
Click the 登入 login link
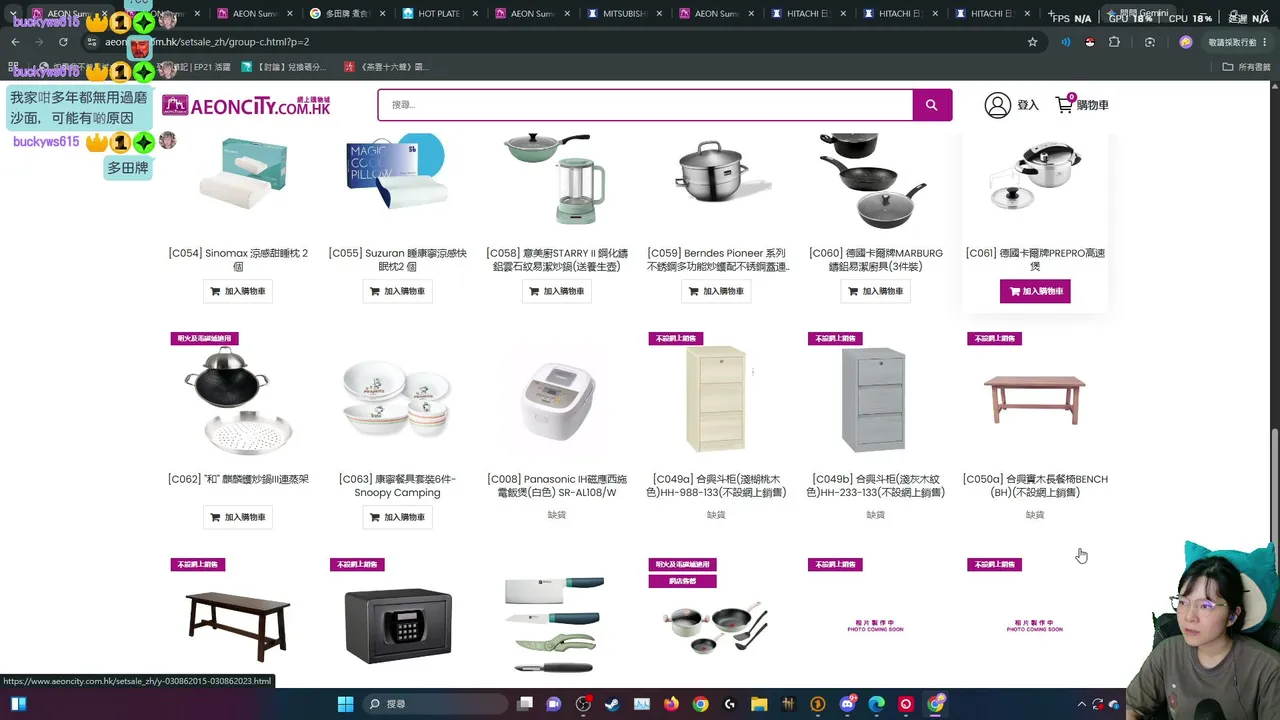pos(1028,105)
